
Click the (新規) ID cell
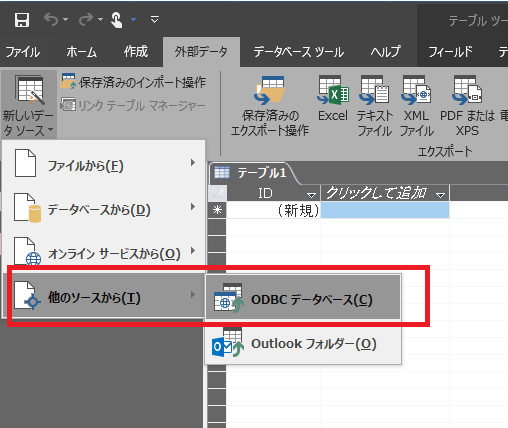(273, 210)
